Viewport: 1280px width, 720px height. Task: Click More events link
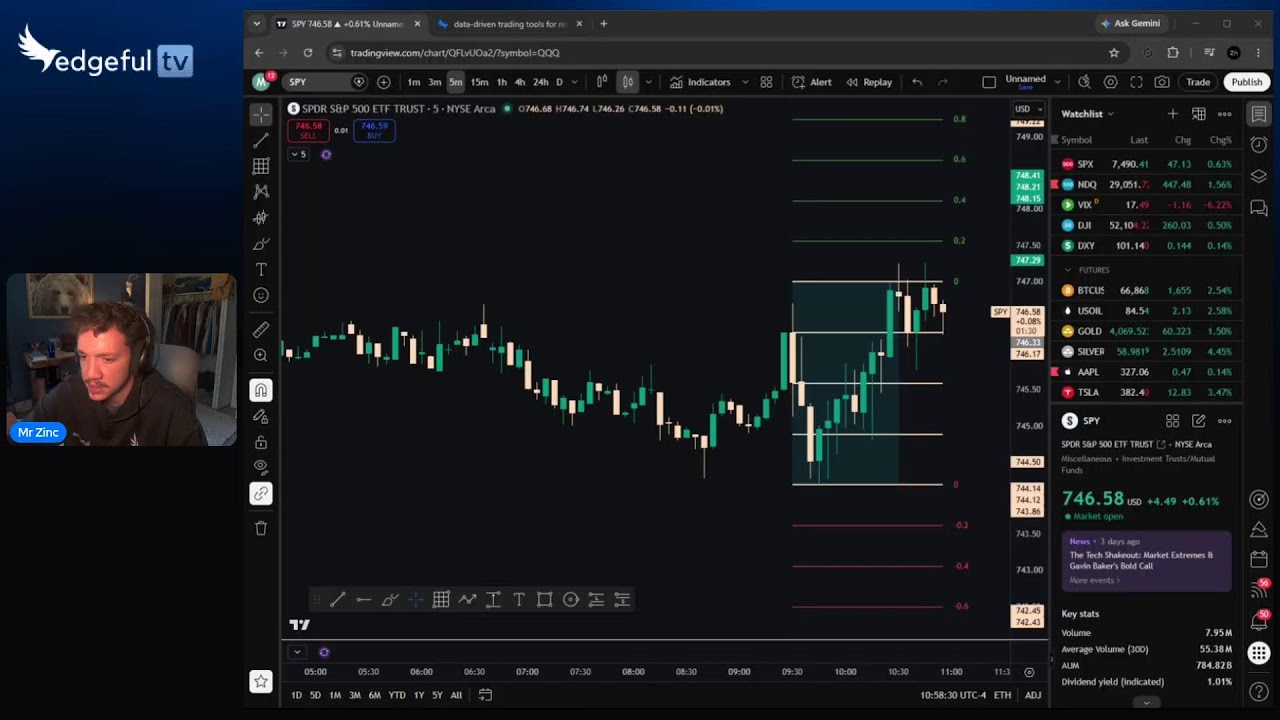[1095, 580]
